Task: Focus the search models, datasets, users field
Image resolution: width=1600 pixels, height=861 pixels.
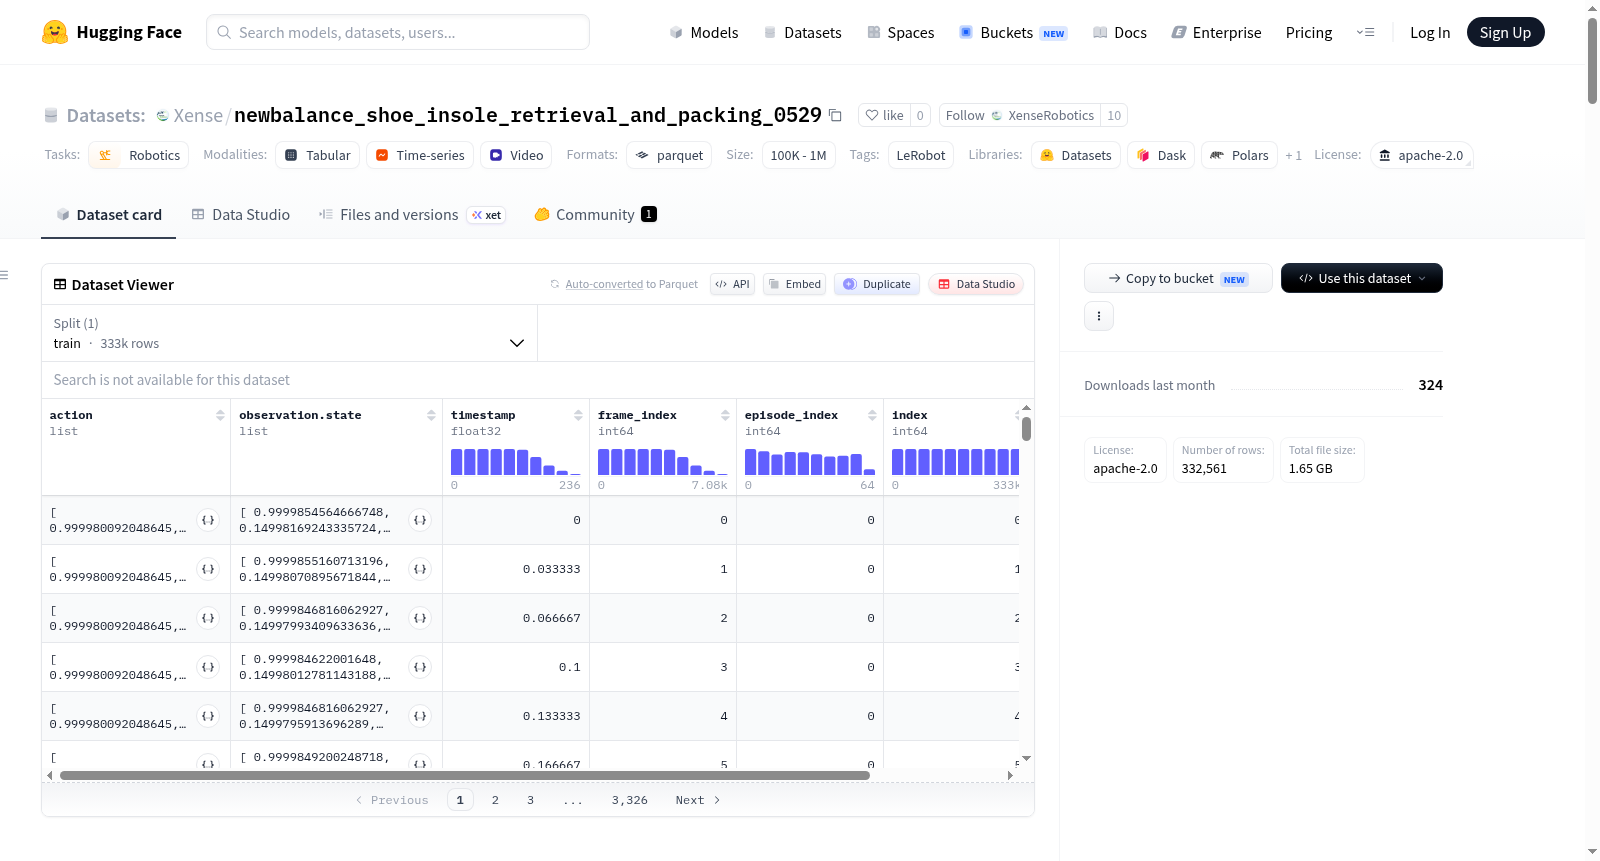Action: (398, 32)
